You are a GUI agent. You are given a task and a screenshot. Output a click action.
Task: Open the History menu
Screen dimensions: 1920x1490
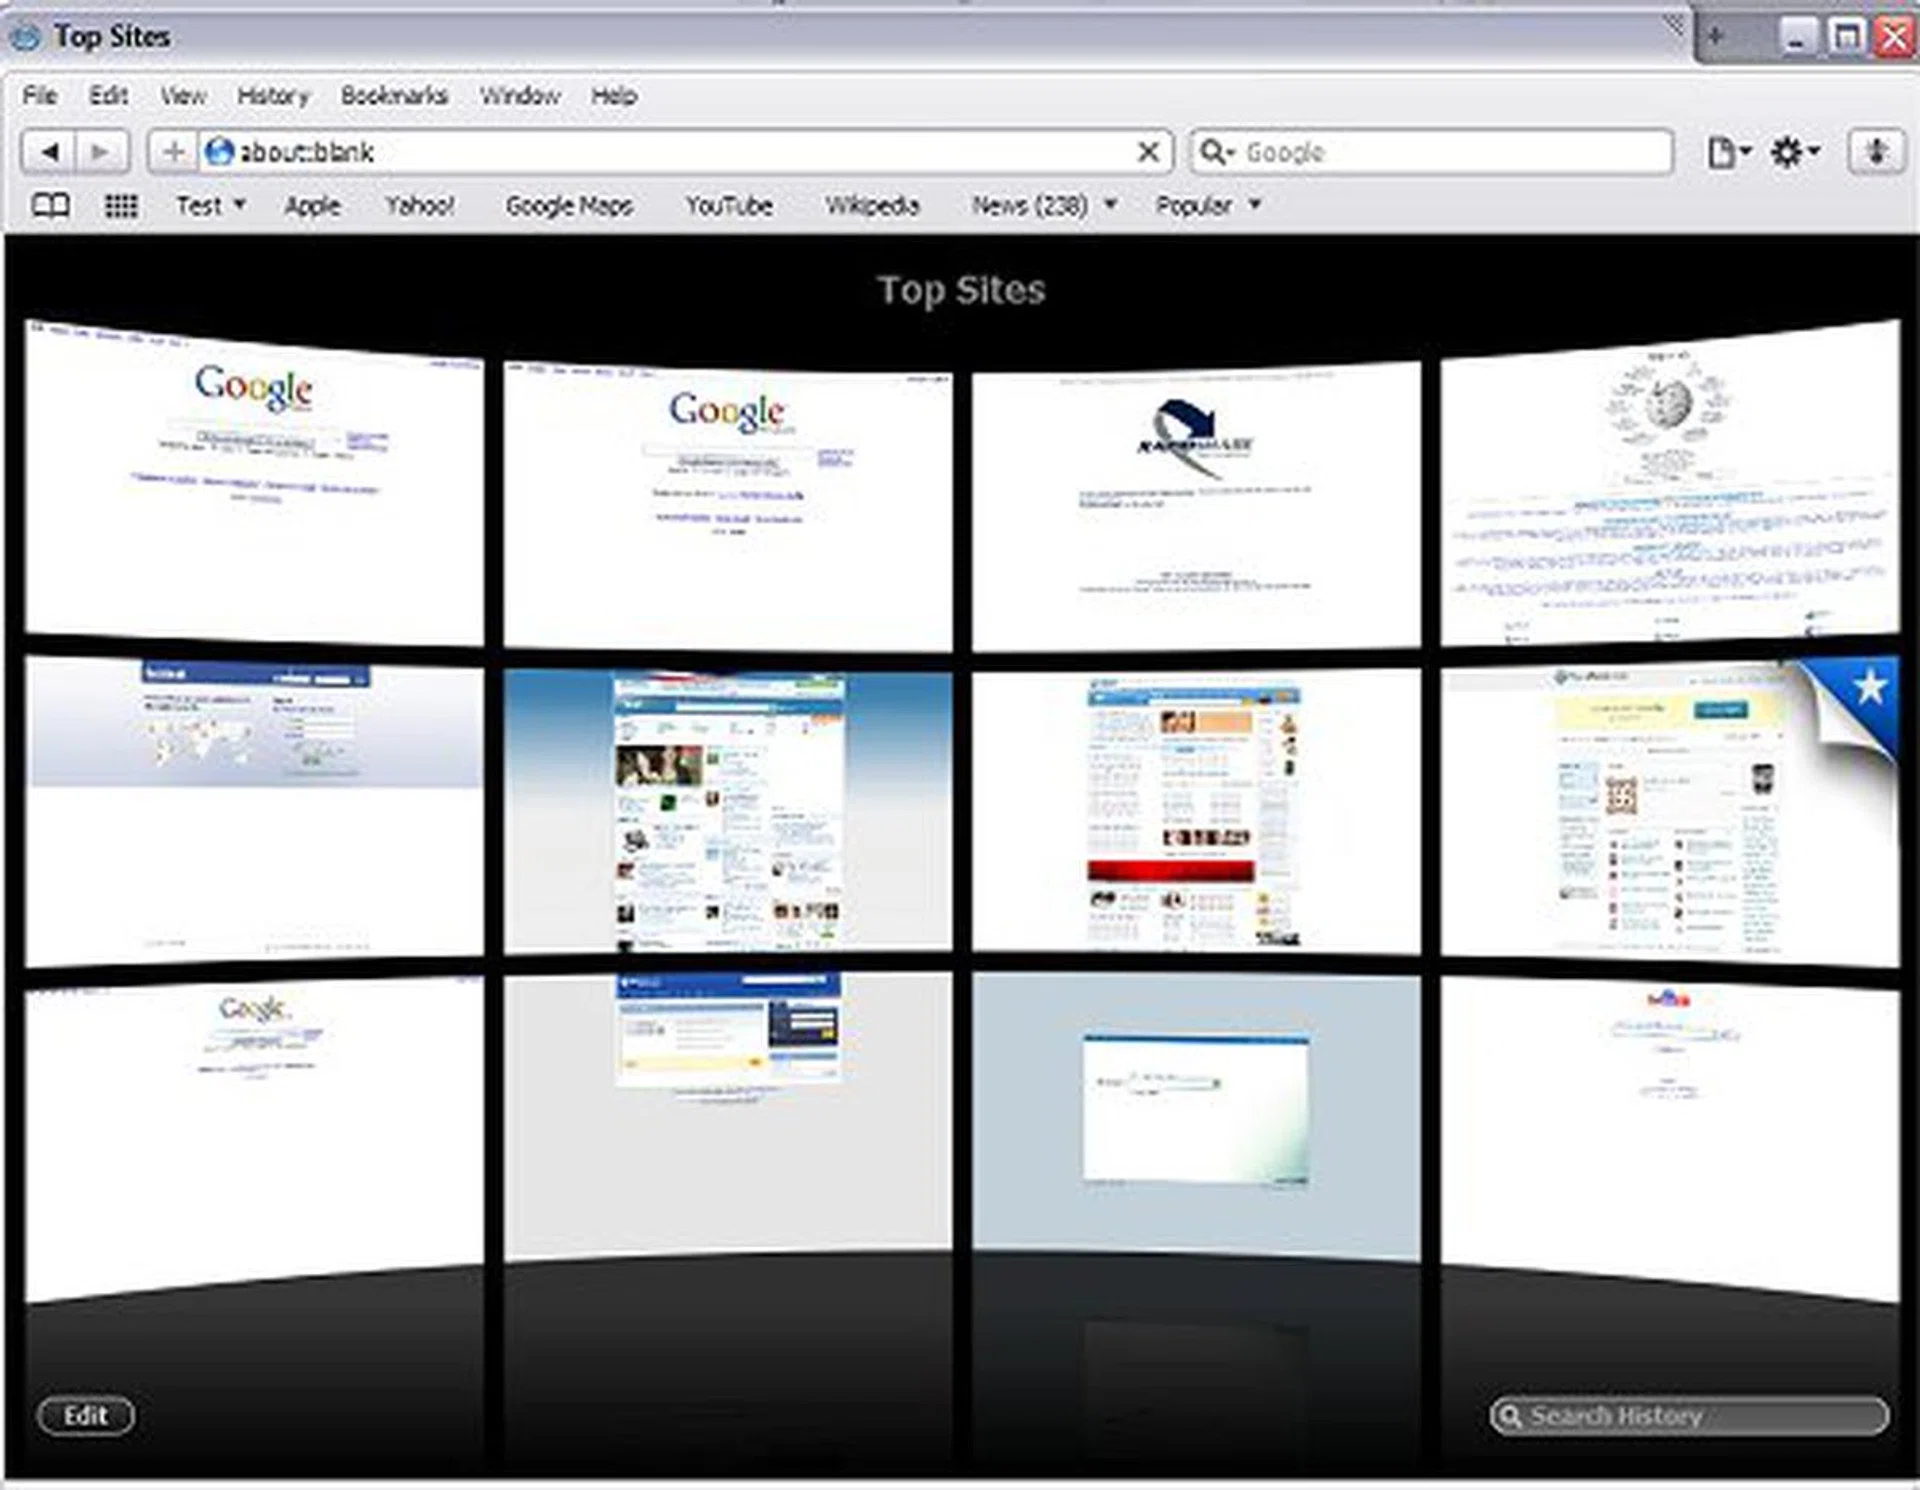pyautogui.click(x=273, y=96)
